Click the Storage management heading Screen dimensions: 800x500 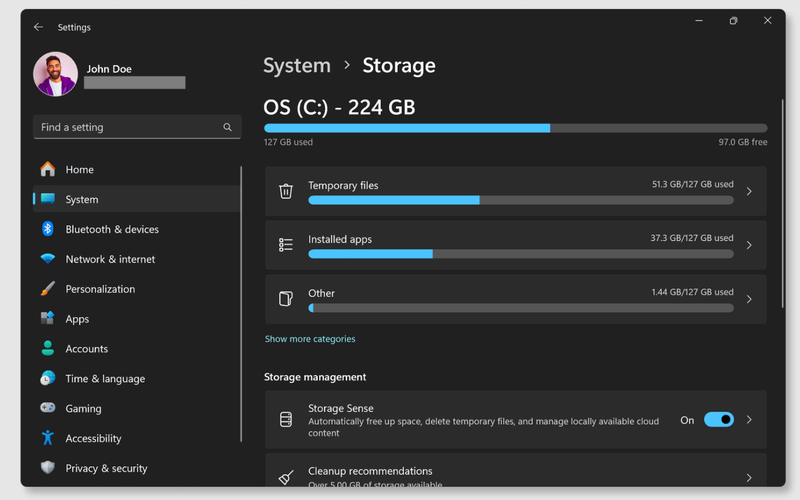click(x=315, y=377)
